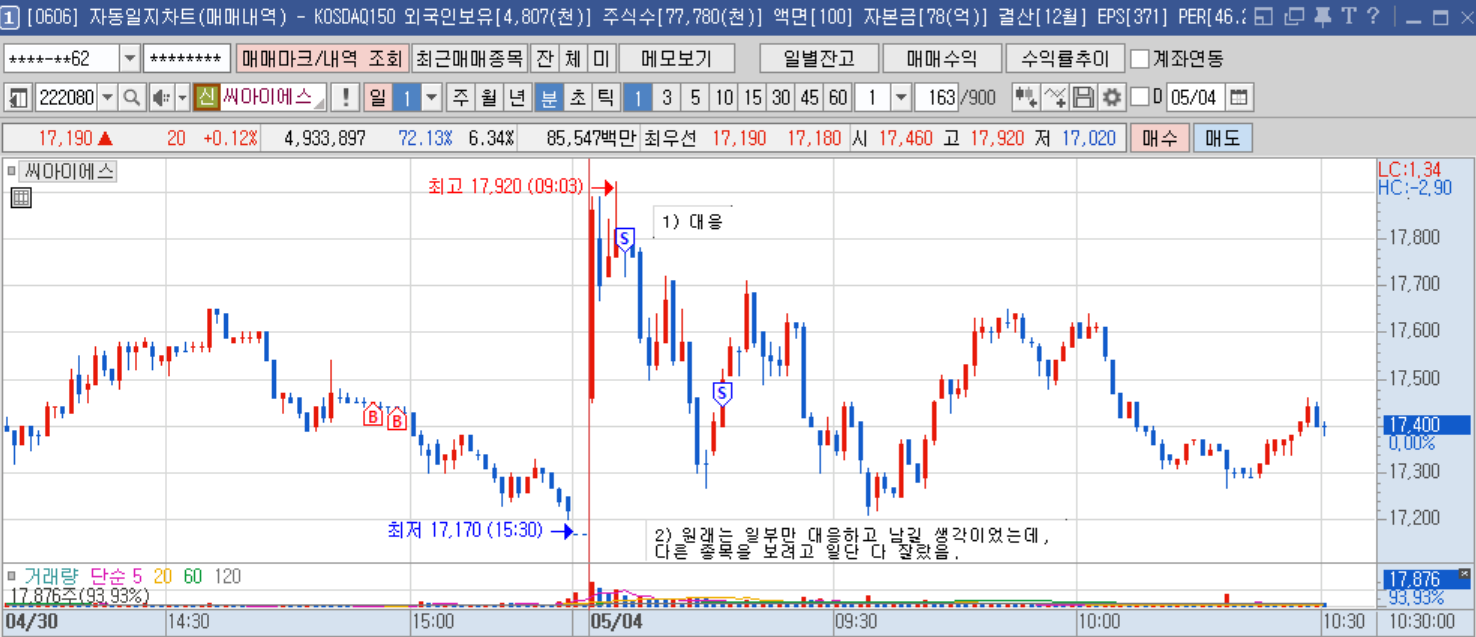Open the add line indicator icon

1055,98
